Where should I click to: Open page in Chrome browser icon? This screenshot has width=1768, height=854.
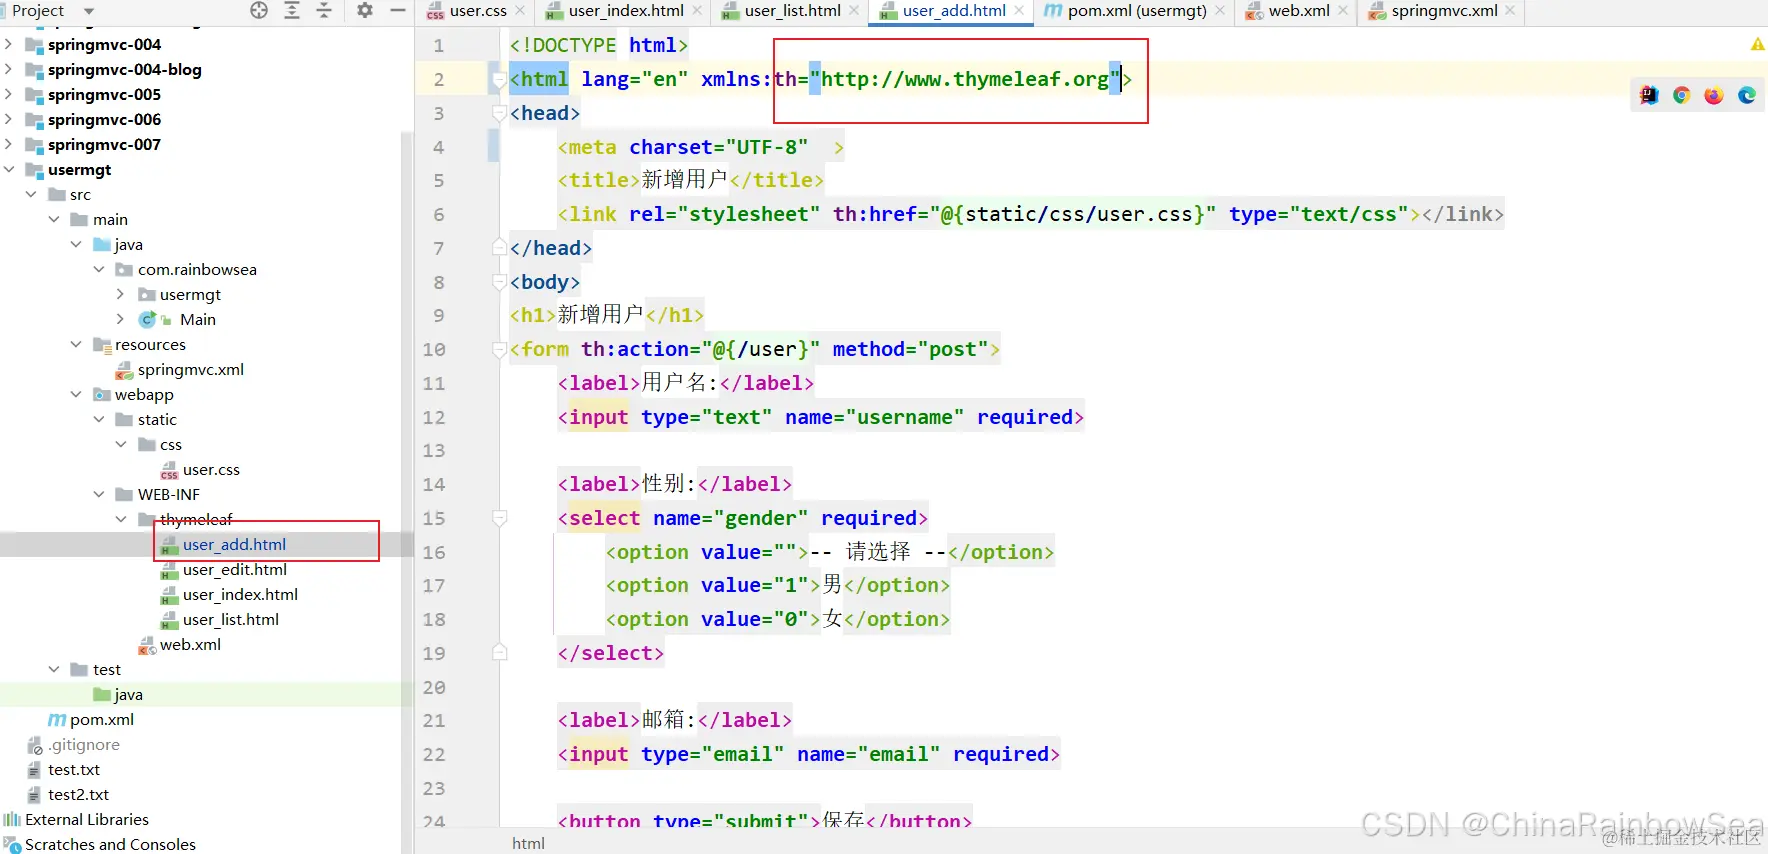(1682, 95)
